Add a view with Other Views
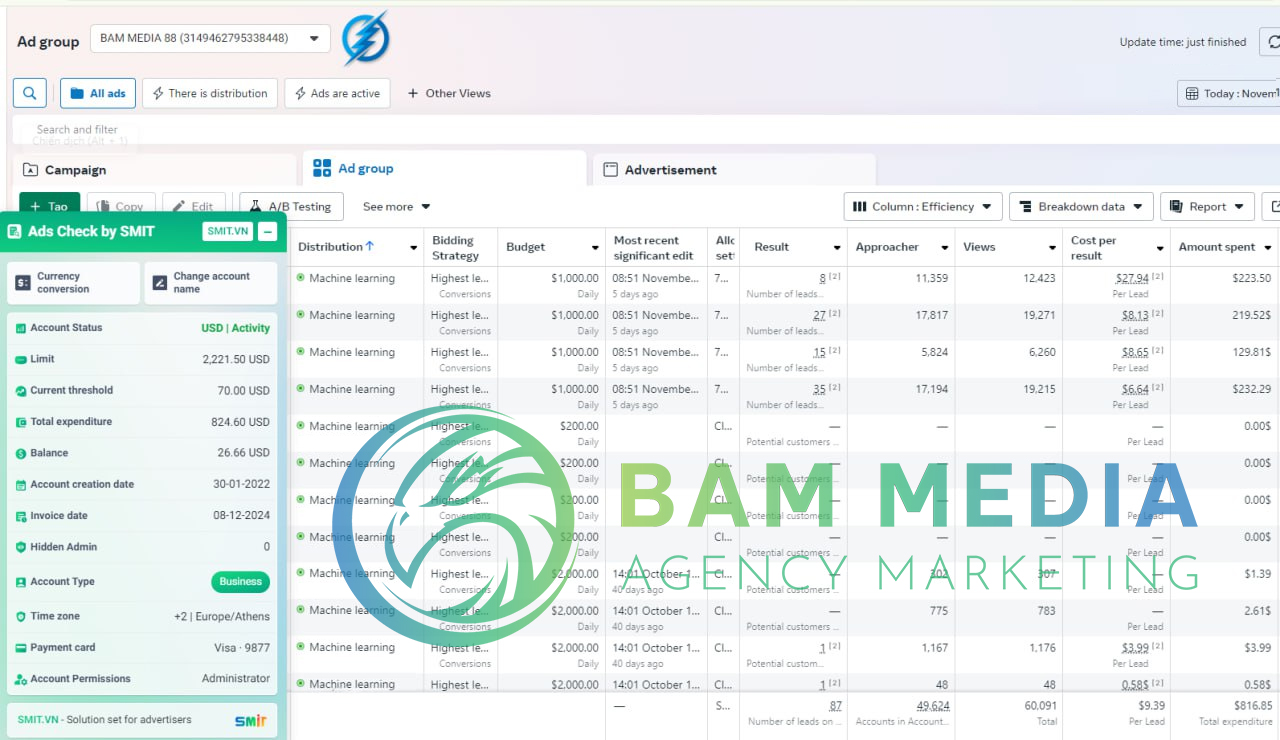The height and width of the screenshot is (740, 1280). click(449, 93)
